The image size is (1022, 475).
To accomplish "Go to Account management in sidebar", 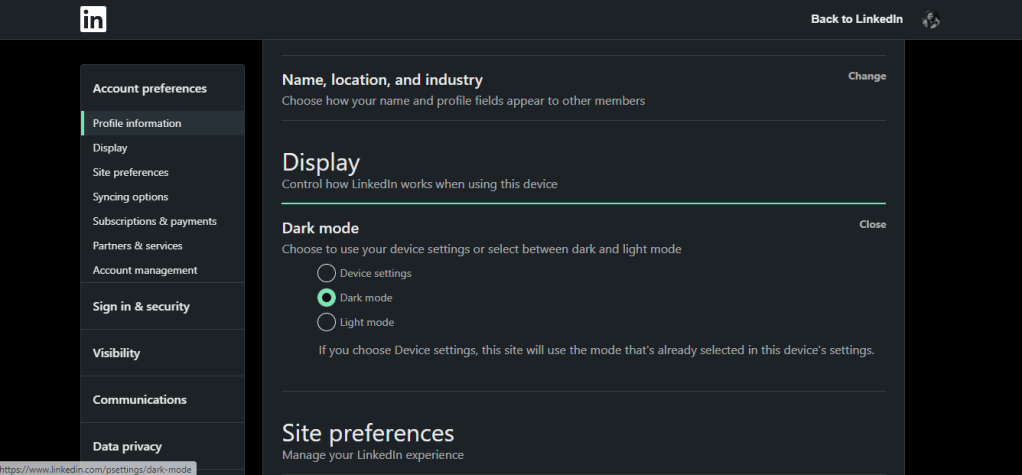I will tap(145, 270).
